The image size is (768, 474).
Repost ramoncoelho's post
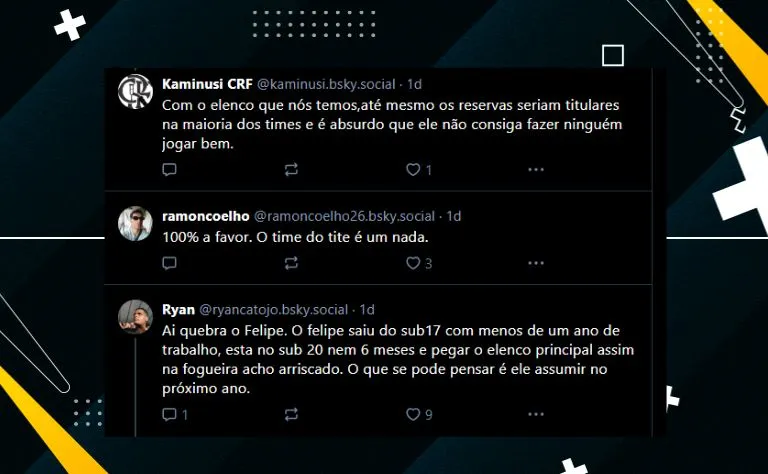(x=291, y=263)
